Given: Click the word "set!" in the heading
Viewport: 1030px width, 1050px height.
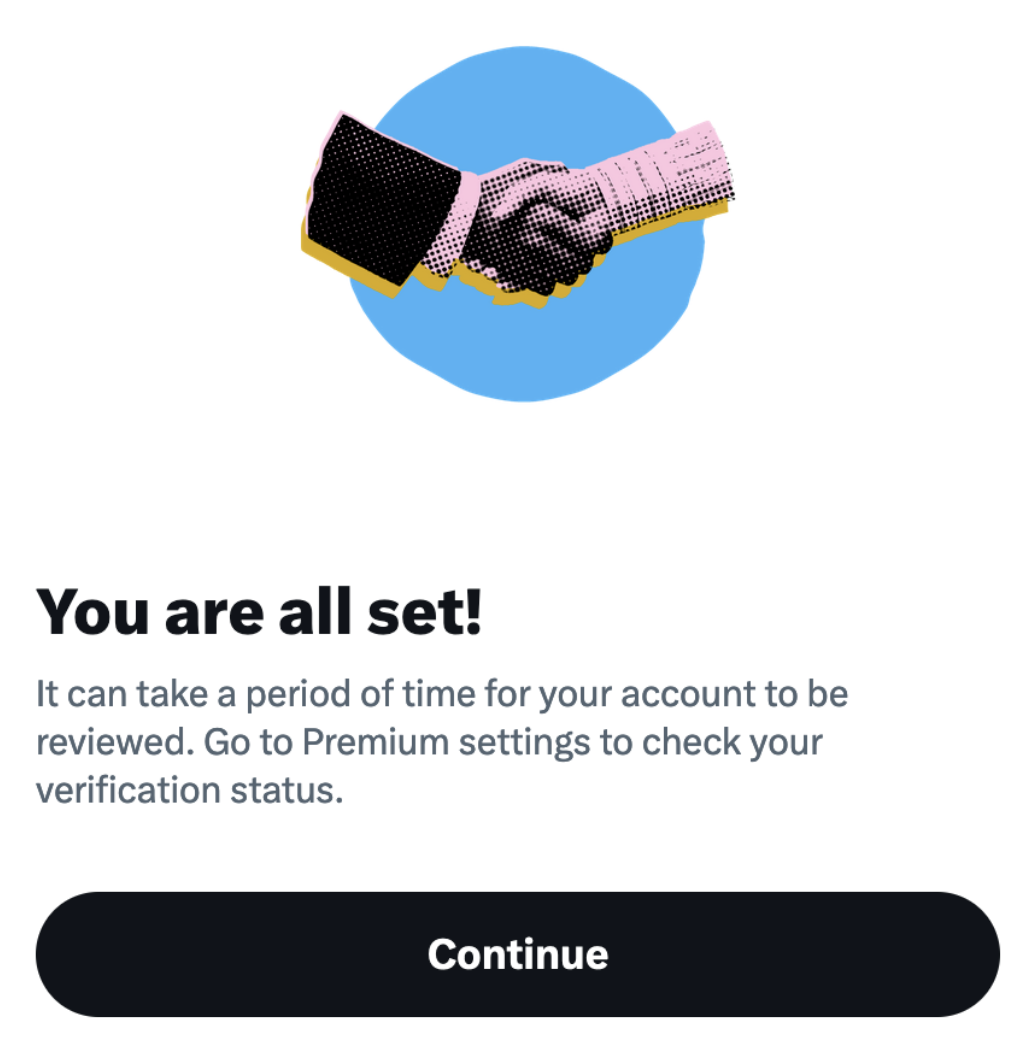Looking at the screenshot, I should 425,612.
